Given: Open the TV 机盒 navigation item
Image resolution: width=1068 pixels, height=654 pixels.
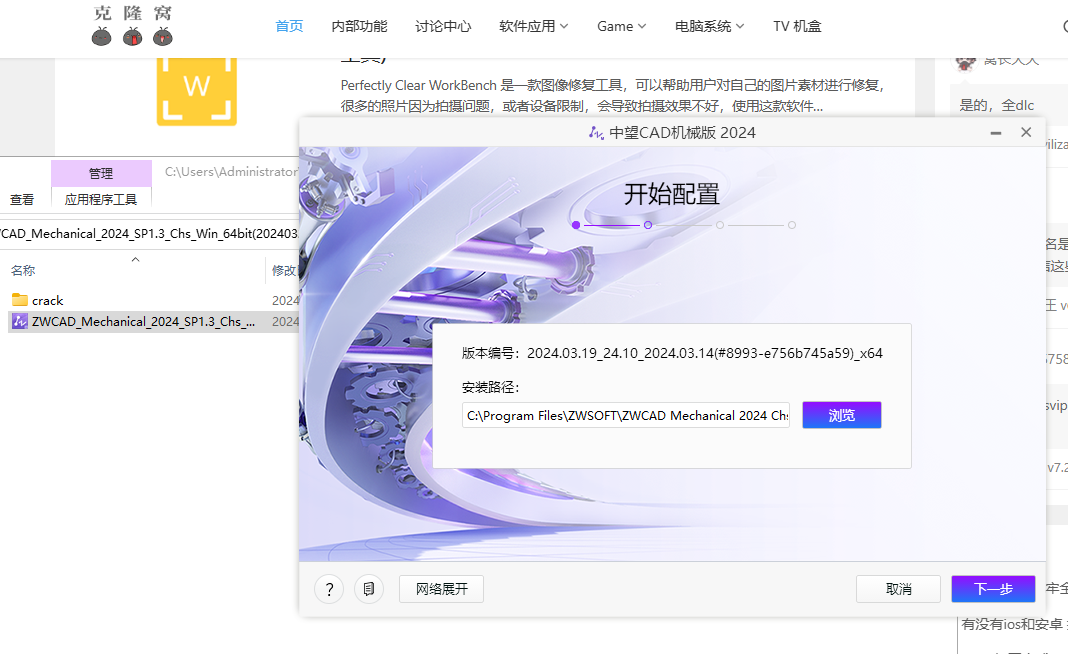Looking at the screenshot, I should 797,27.
